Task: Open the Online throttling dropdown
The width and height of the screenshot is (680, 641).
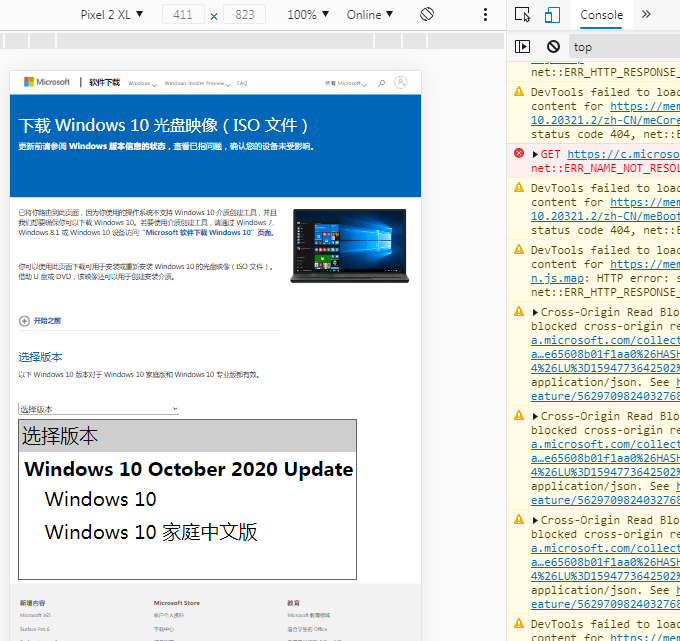Action: tap(369, 15)
